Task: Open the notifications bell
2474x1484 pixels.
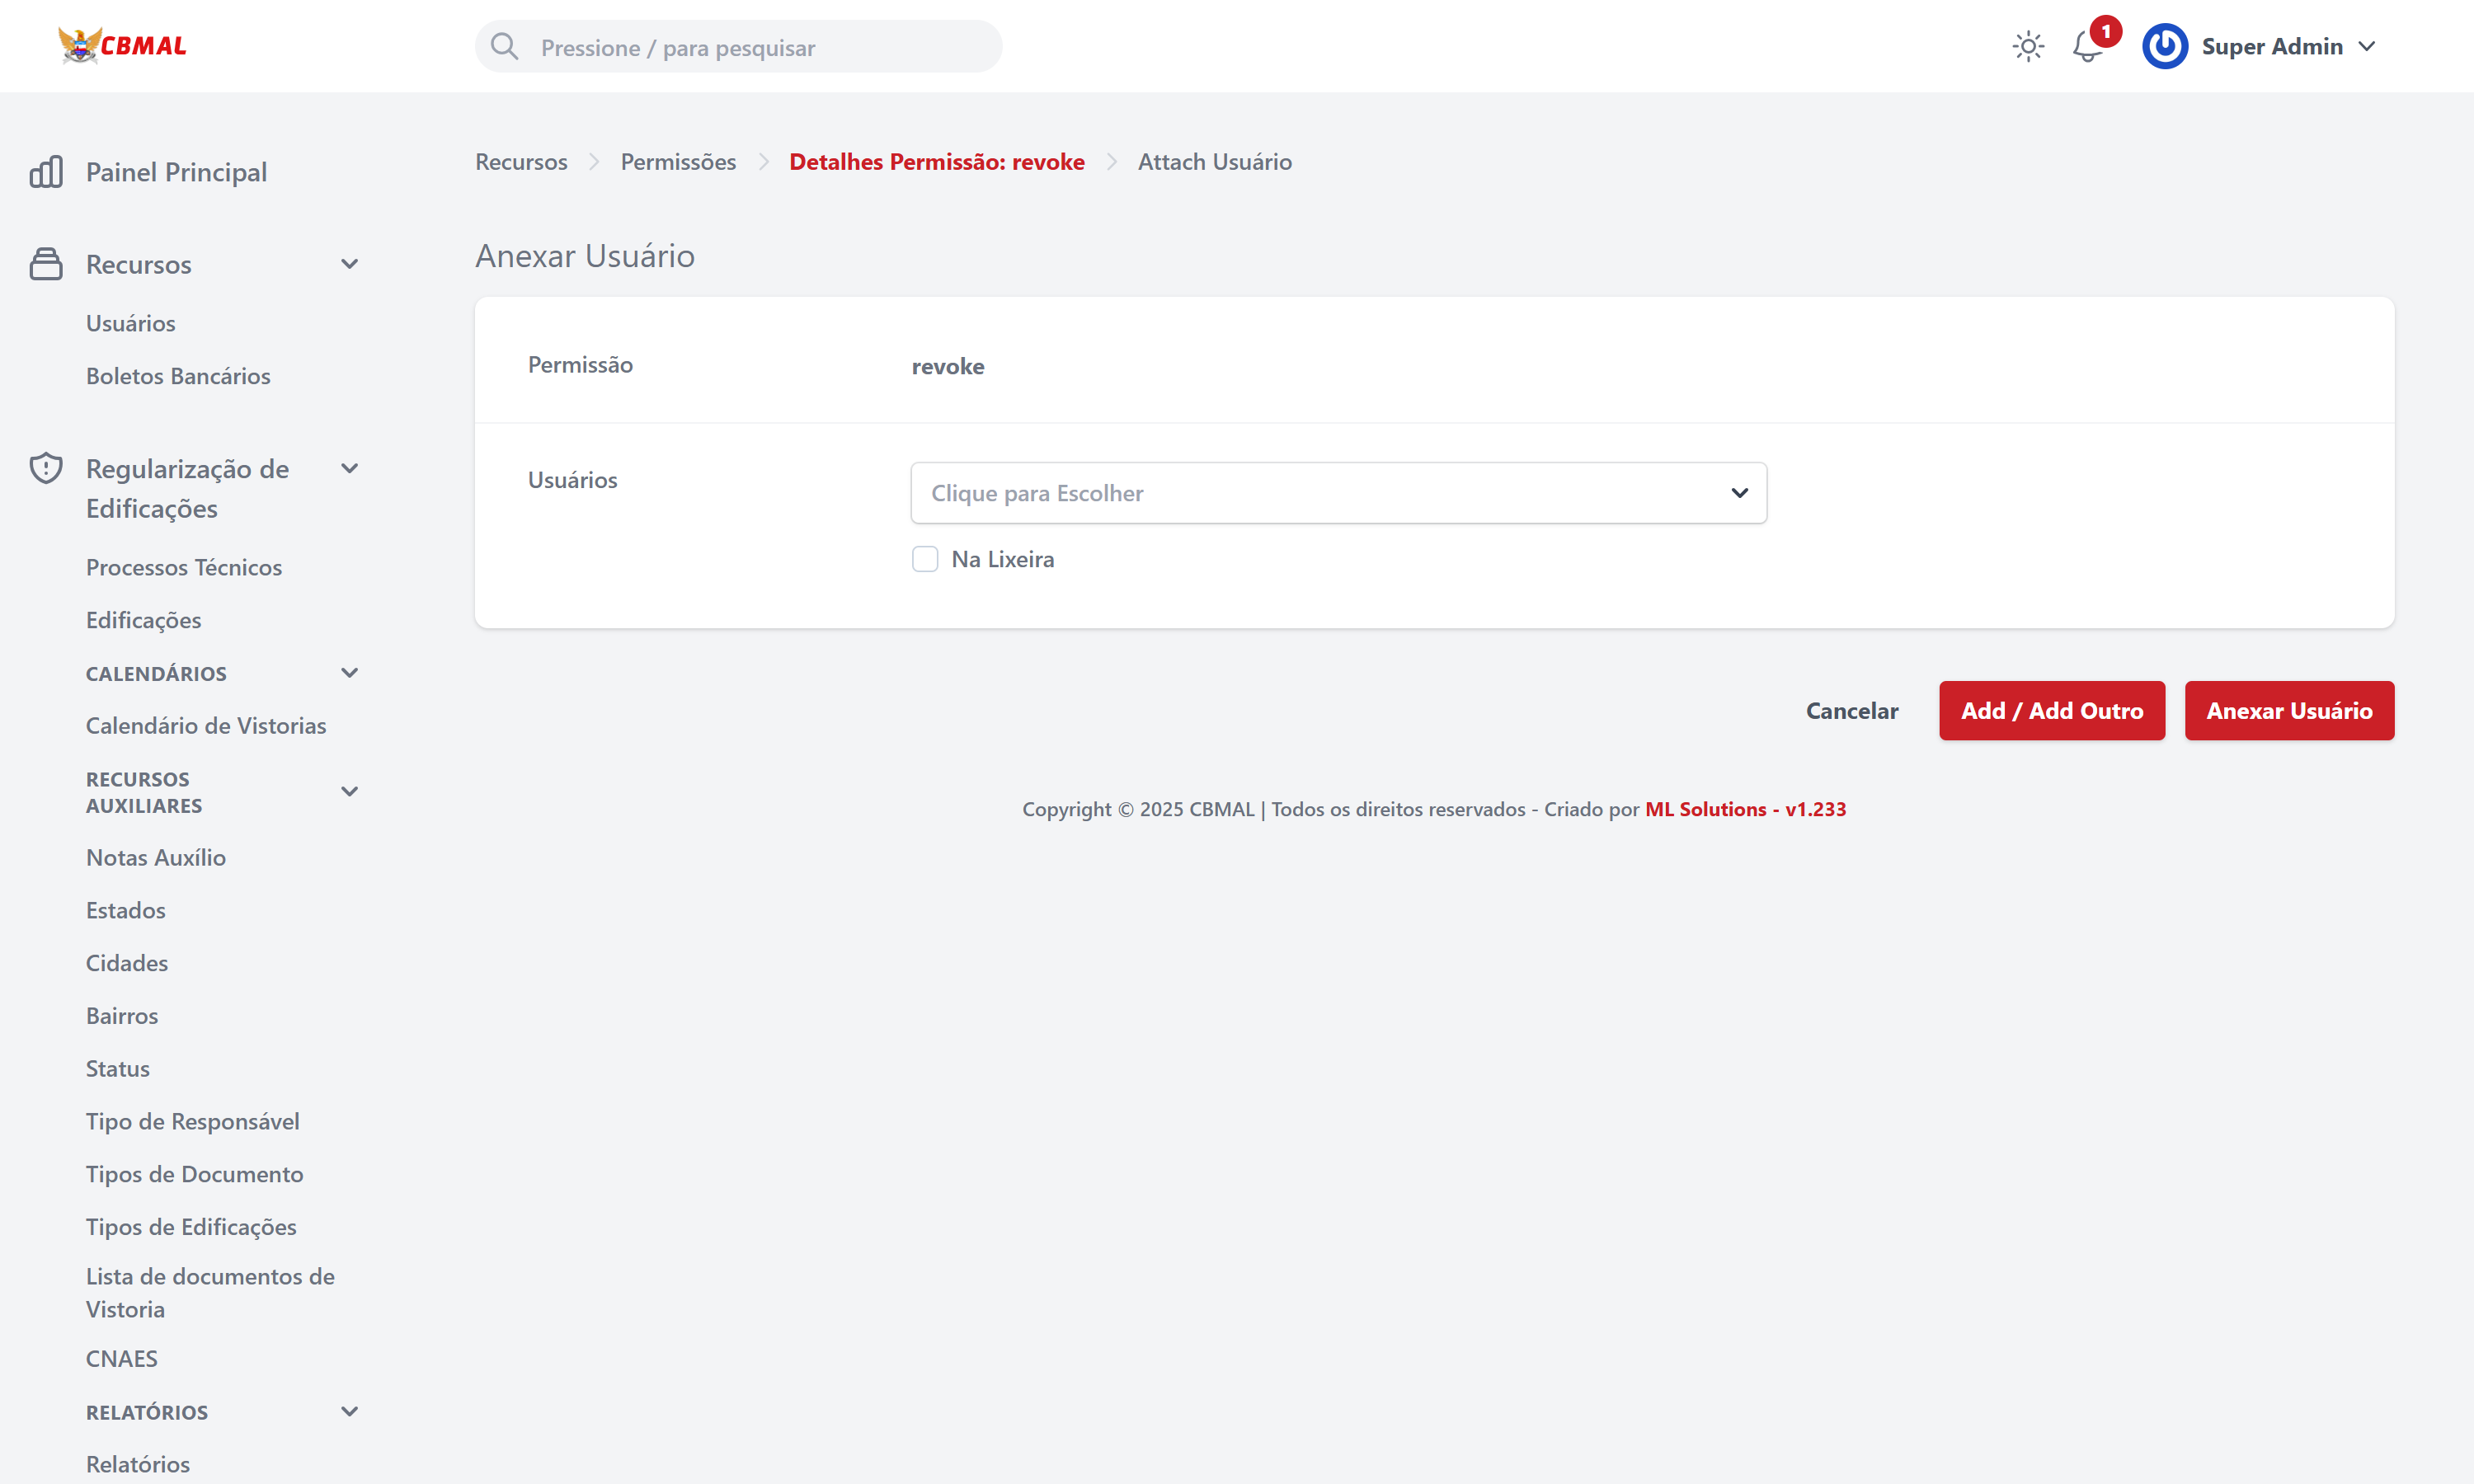Action: [2087, 46]
